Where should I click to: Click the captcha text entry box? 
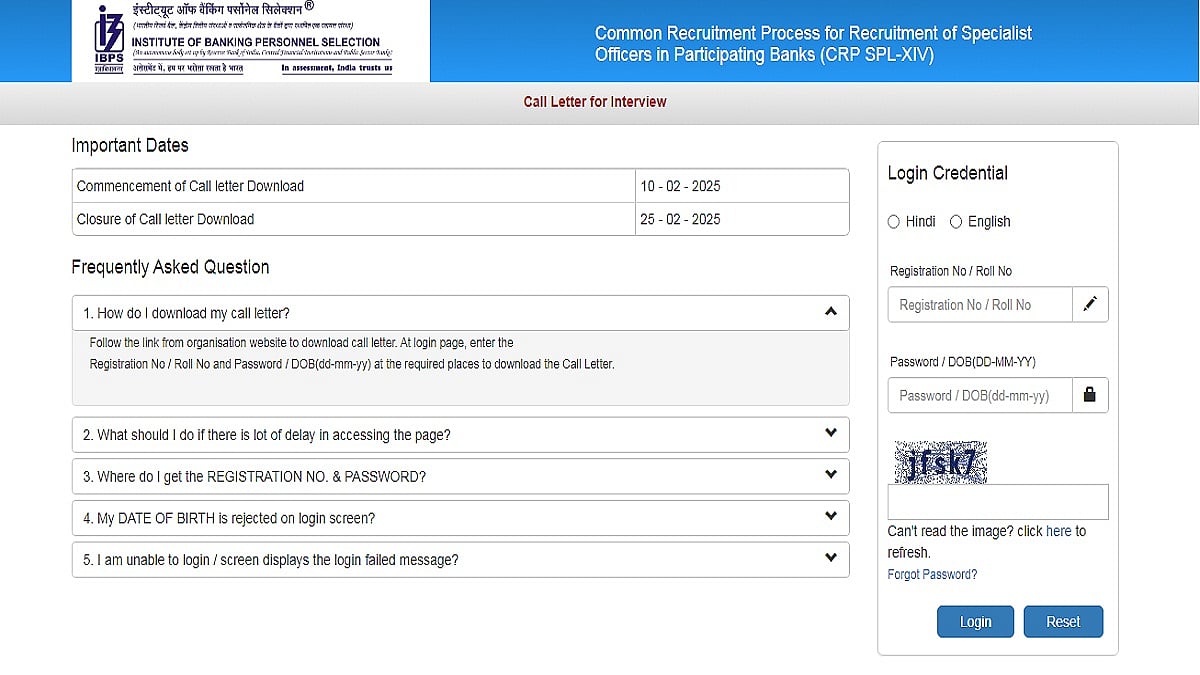click(x=998, y=502)
